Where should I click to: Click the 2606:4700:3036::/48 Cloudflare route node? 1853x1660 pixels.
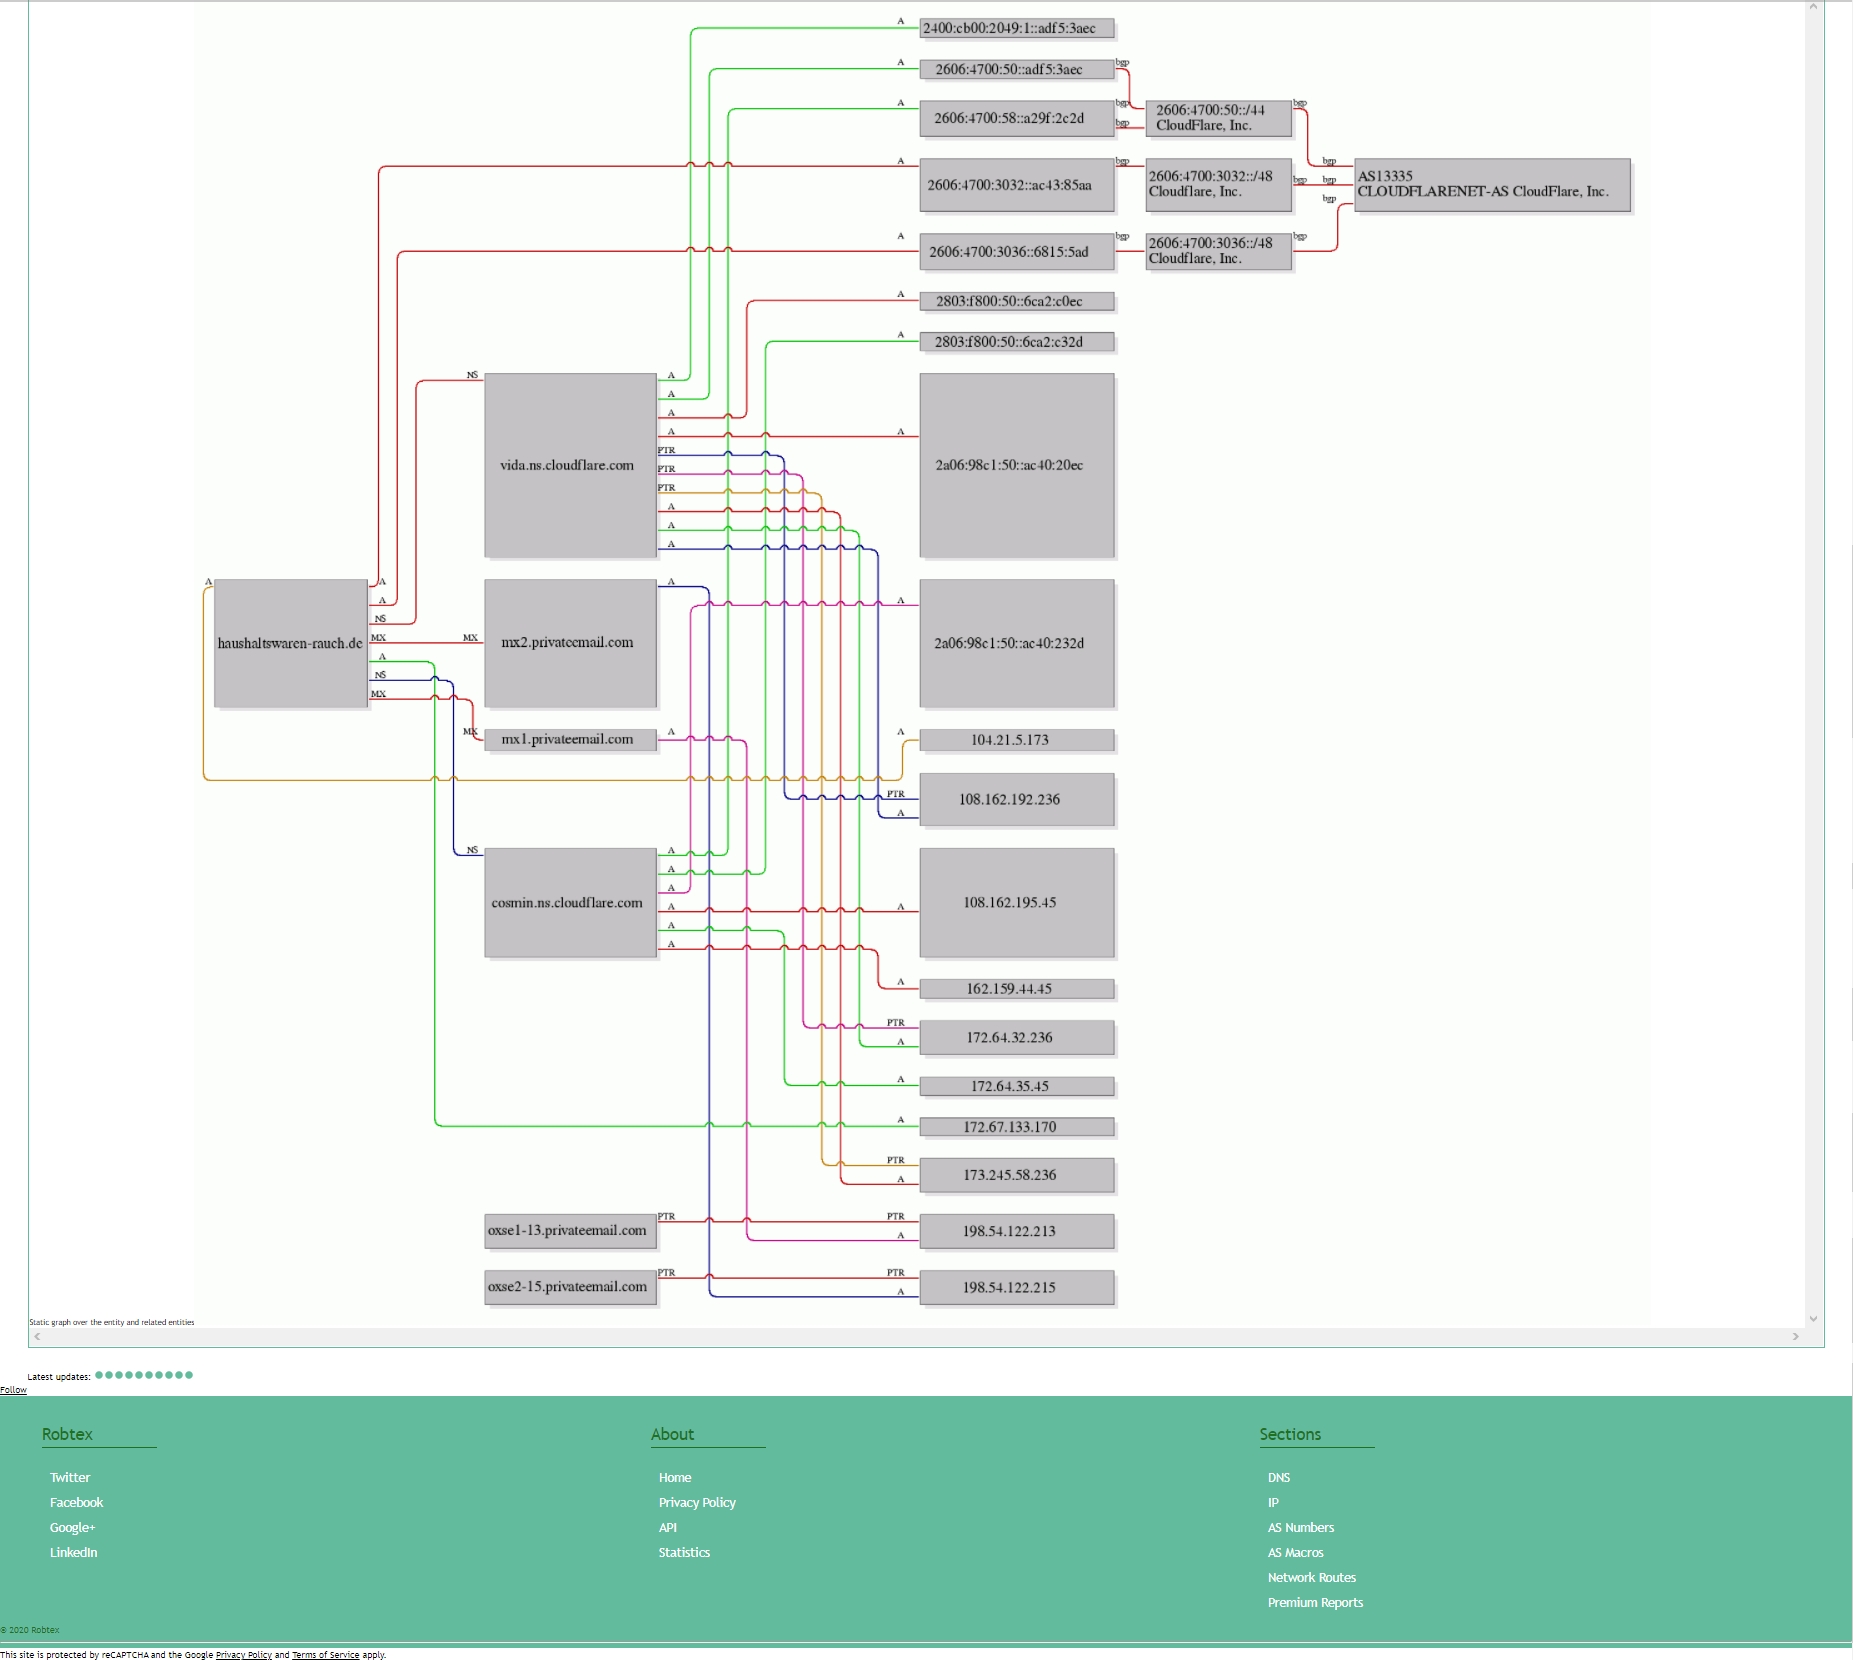click(1219, 252)
